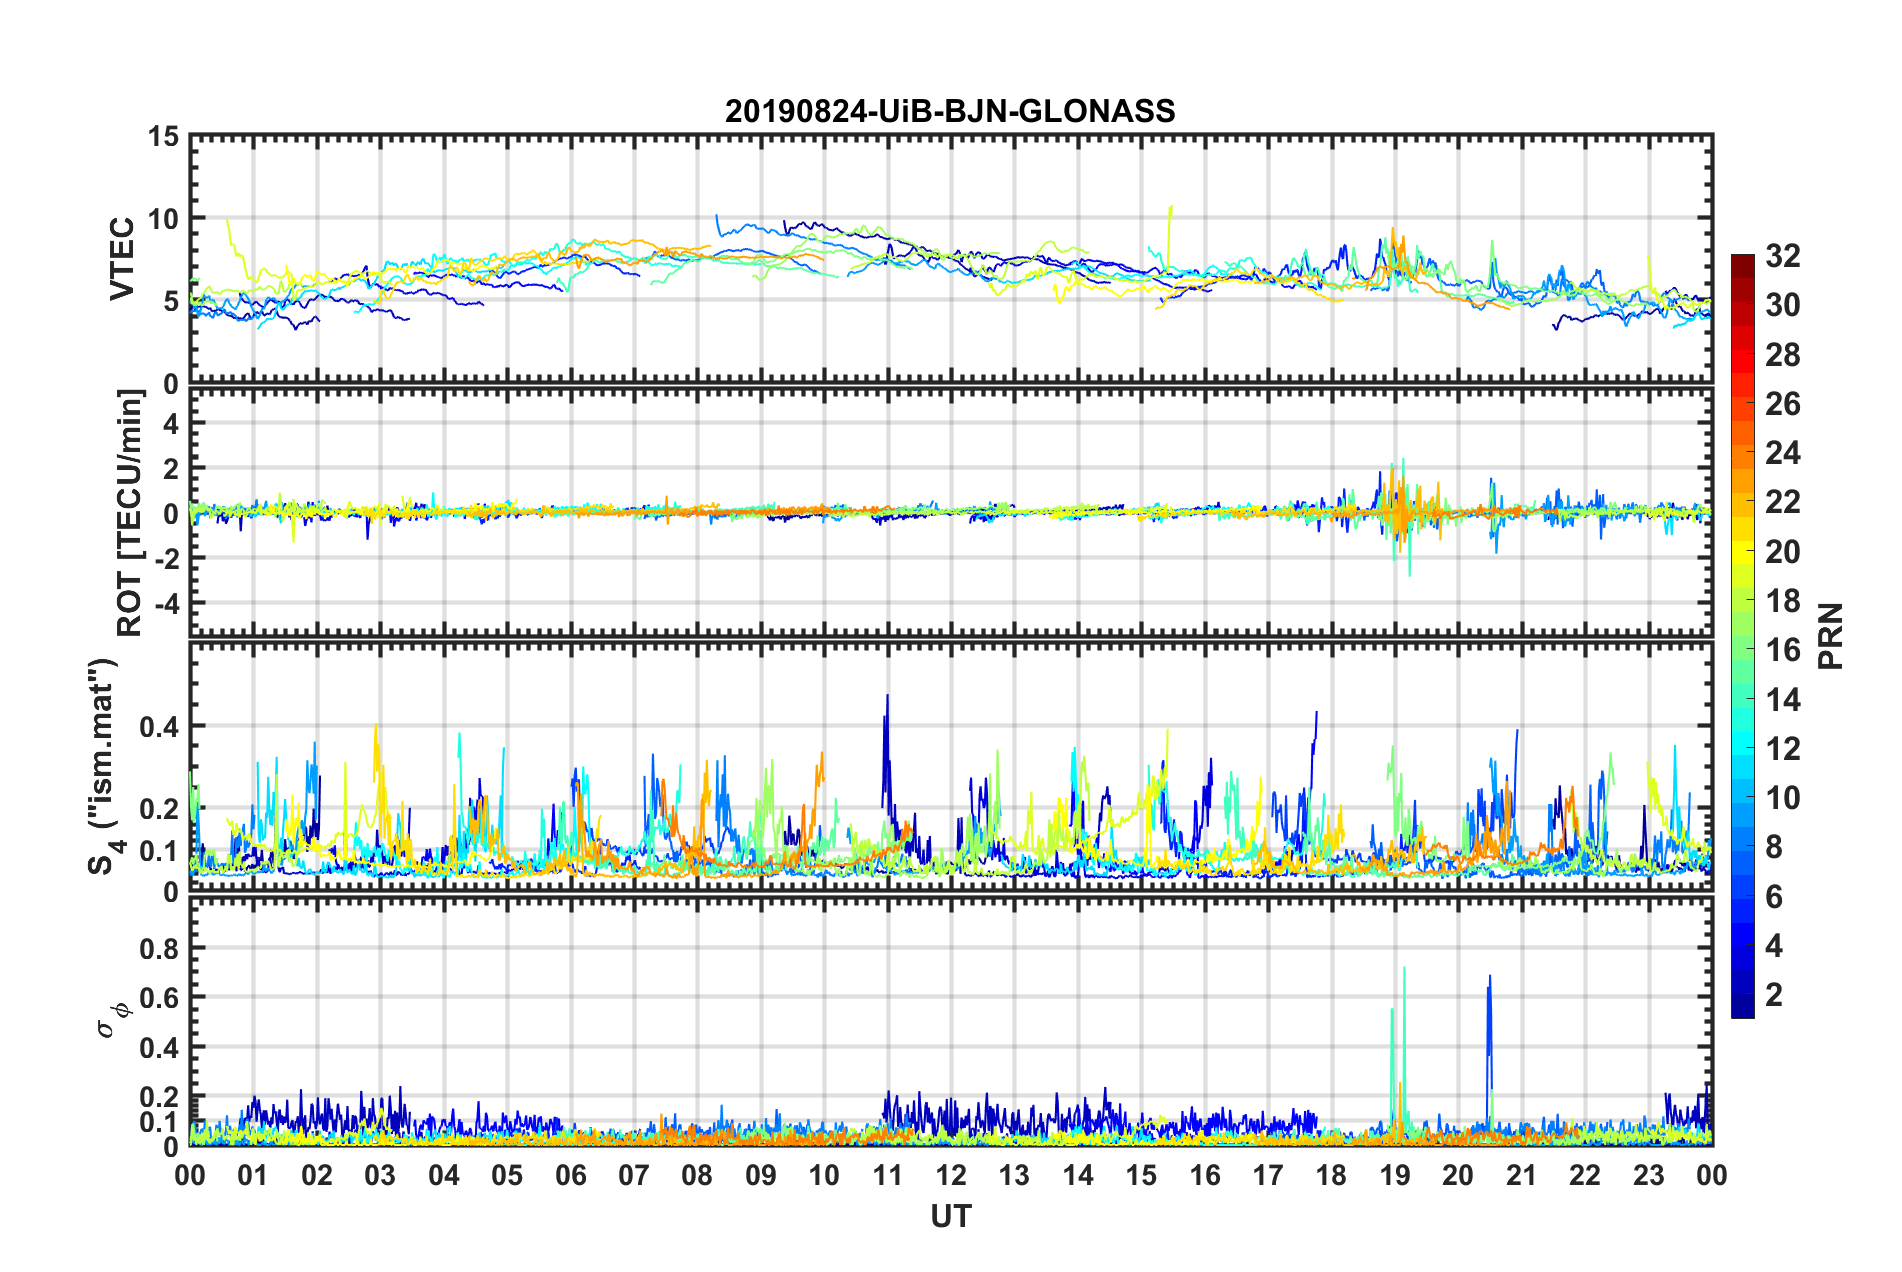Click the "30" tick on the PRN colorbar
The image size is (1902, 1272).
click(1783, 305)
